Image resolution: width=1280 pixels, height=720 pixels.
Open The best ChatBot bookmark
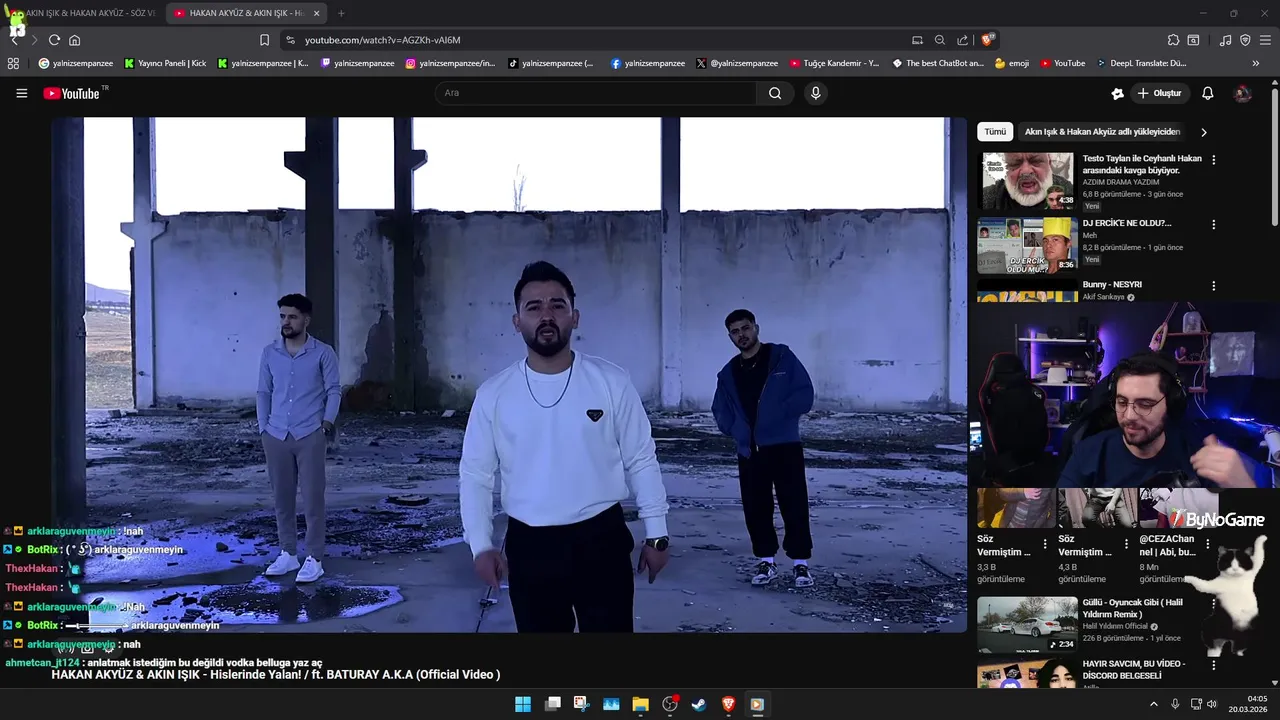coord(938,63)
